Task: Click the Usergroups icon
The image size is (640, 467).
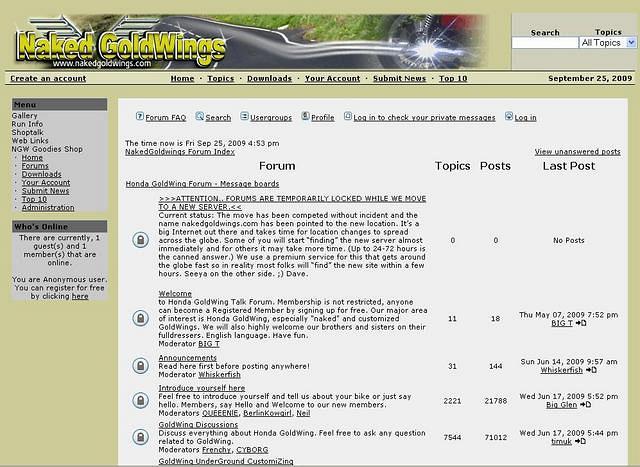Action: (244, 116)
